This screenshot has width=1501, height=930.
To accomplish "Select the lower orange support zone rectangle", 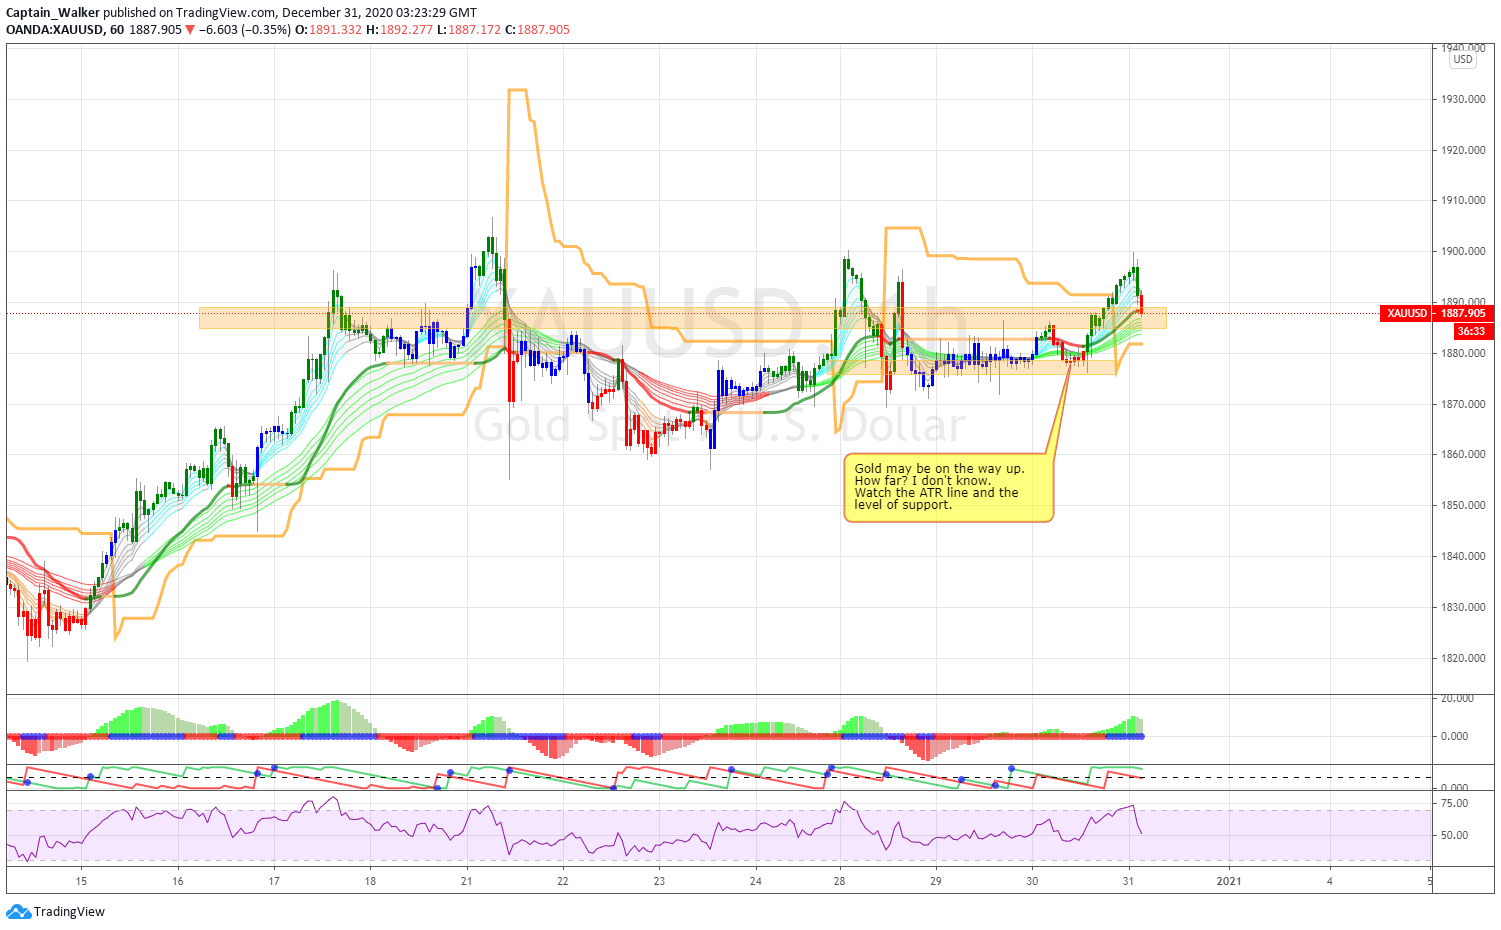I will [970, 368].
